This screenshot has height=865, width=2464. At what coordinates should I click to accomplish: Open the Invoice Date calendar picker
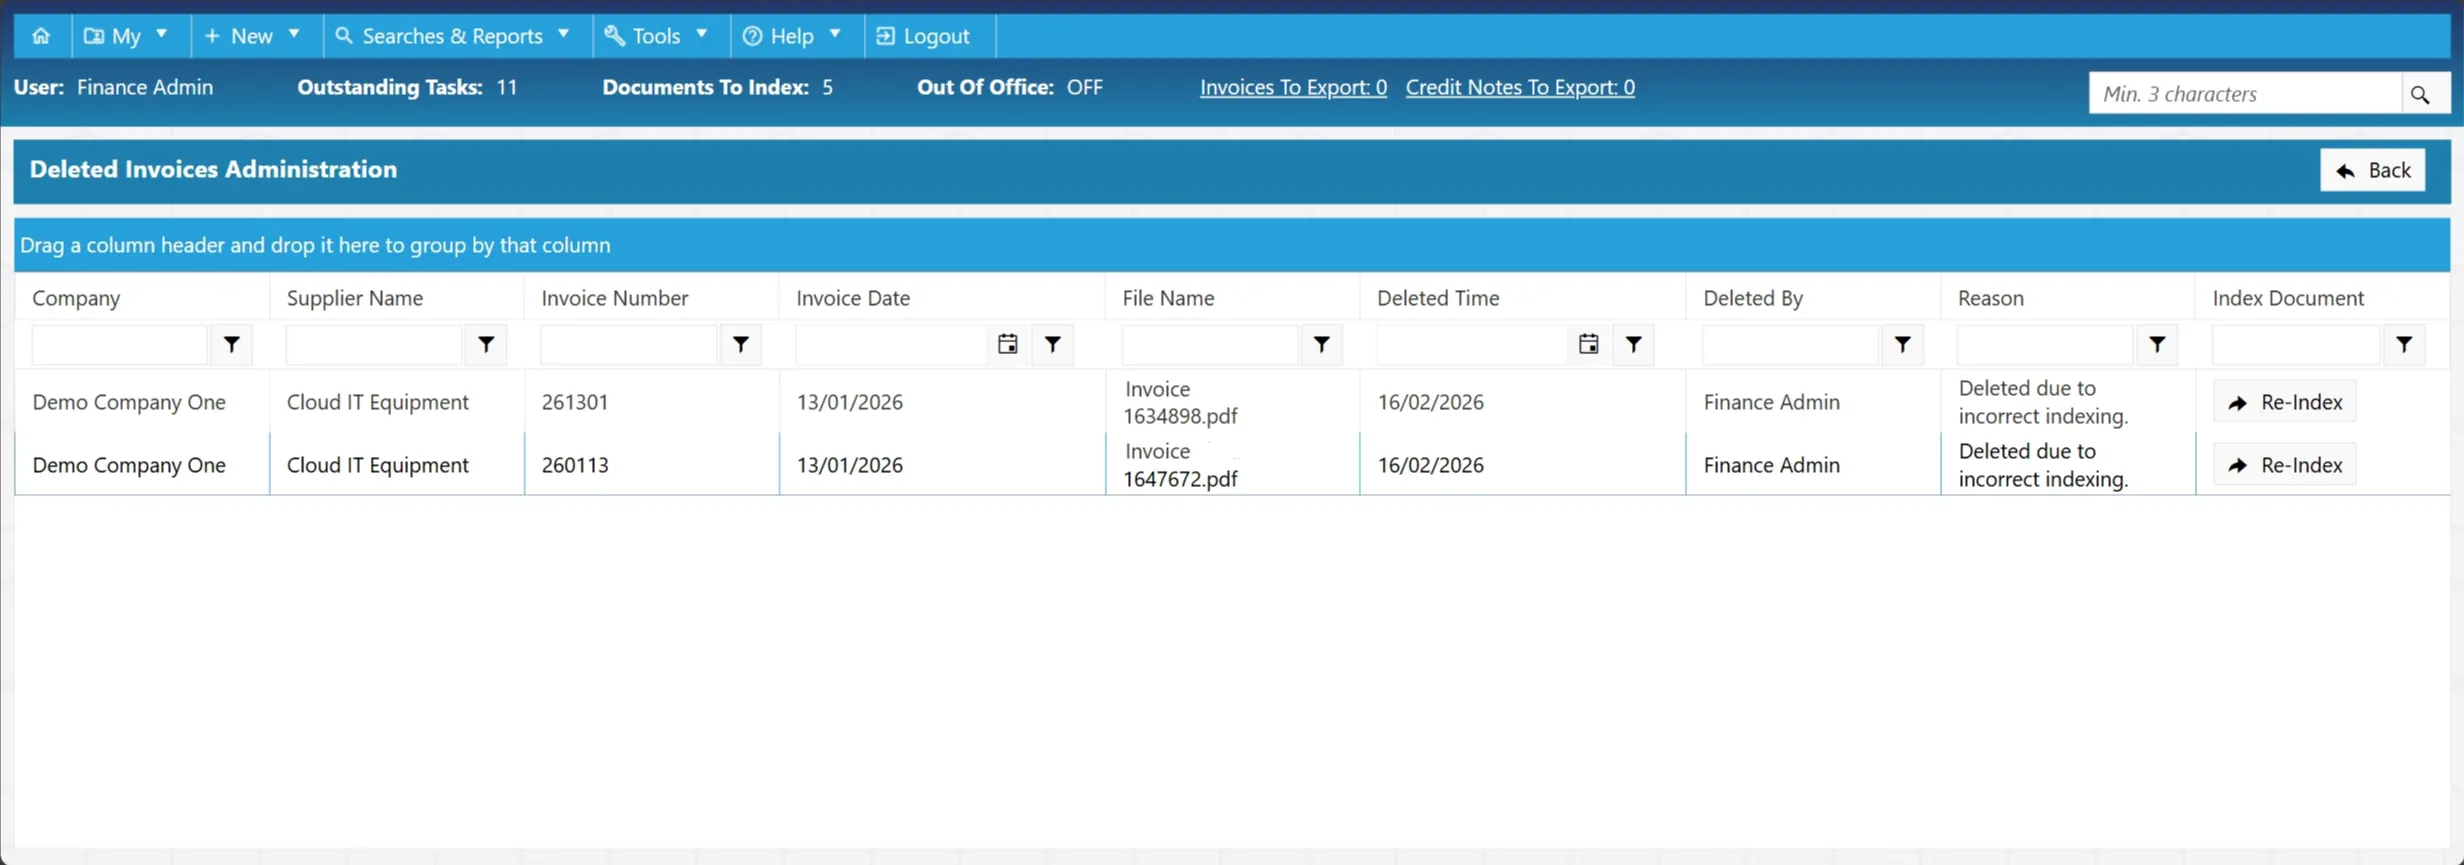click(x=1007, y=344)
